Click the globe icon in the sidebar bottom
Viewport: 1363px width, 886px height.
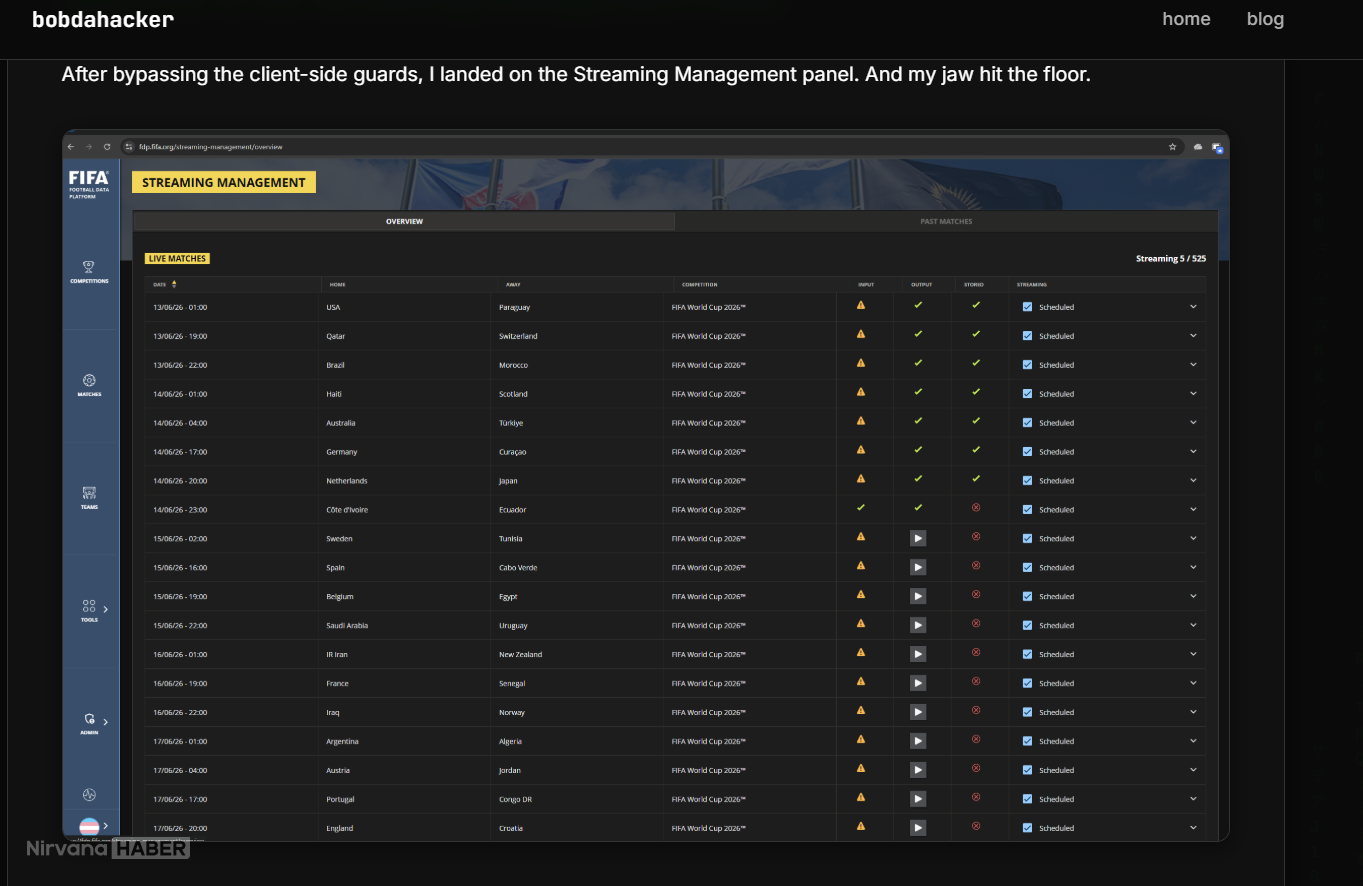[x=89, y=795]
